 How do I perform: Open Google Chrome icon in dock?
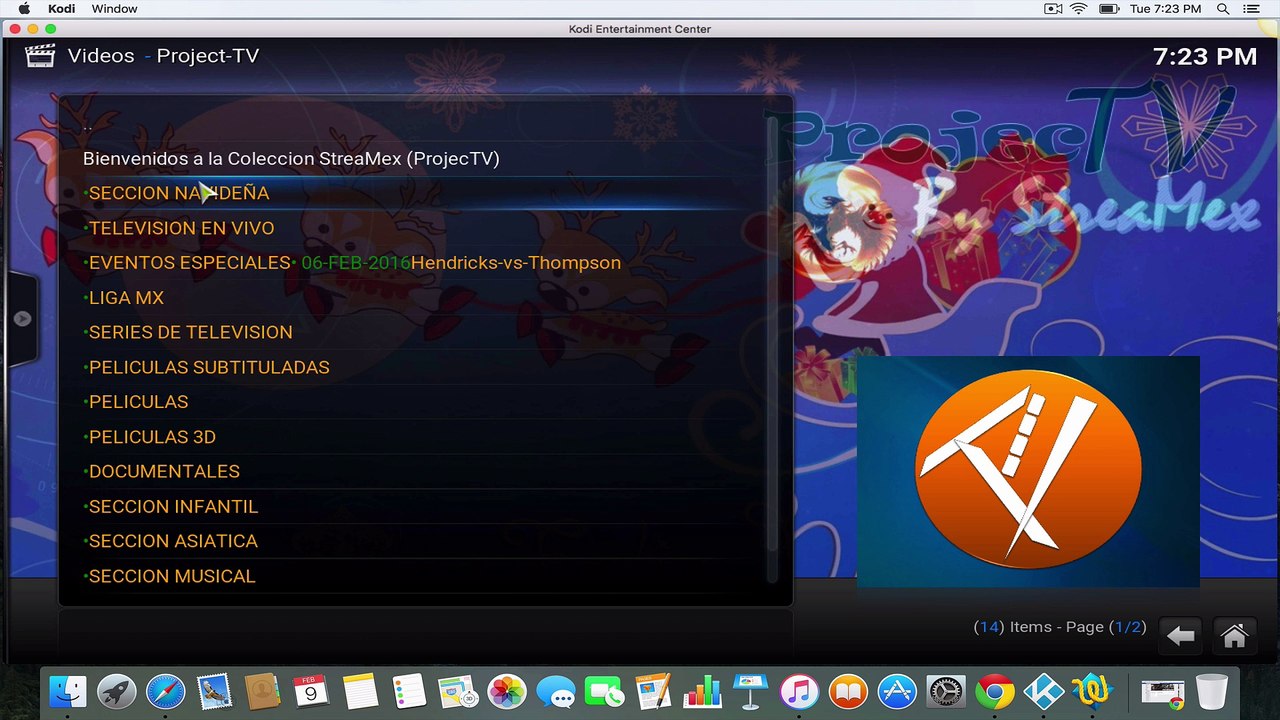(x=995, y=691)
